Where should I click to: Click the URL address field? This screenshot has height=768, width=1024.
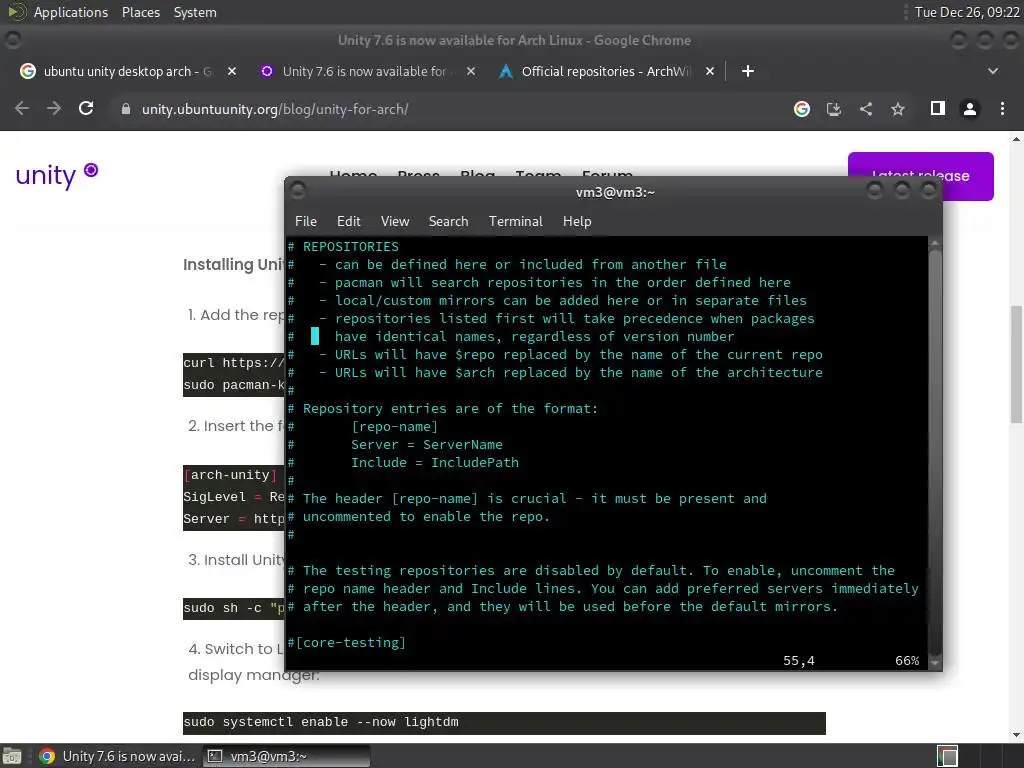(451, 109)
